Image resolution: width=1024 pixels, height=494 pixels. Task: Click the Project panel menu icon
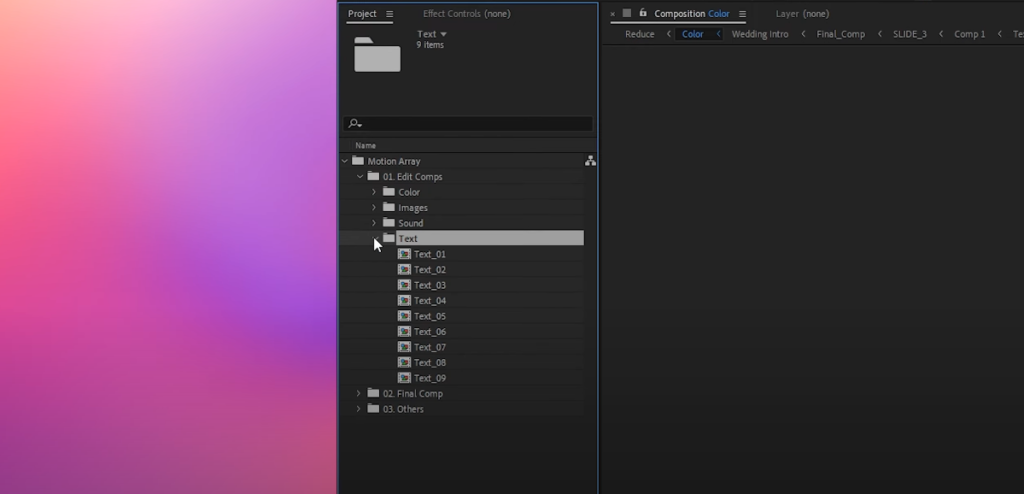[390, 14]
